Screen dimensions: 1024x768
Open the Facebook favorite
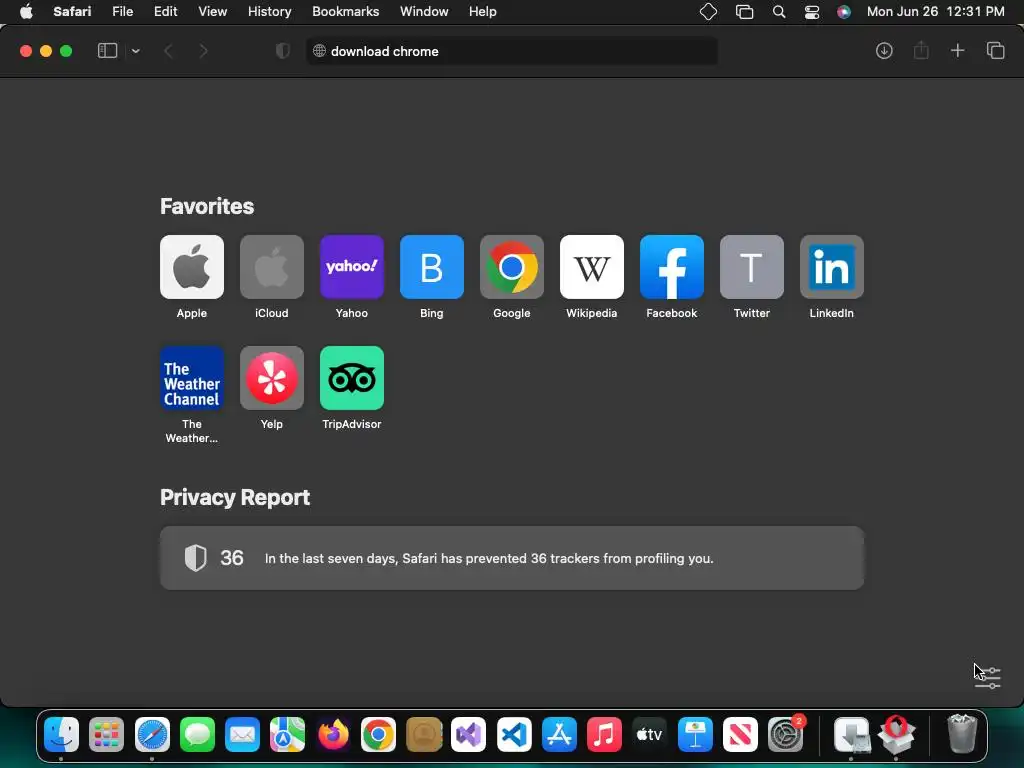(671, 267)
